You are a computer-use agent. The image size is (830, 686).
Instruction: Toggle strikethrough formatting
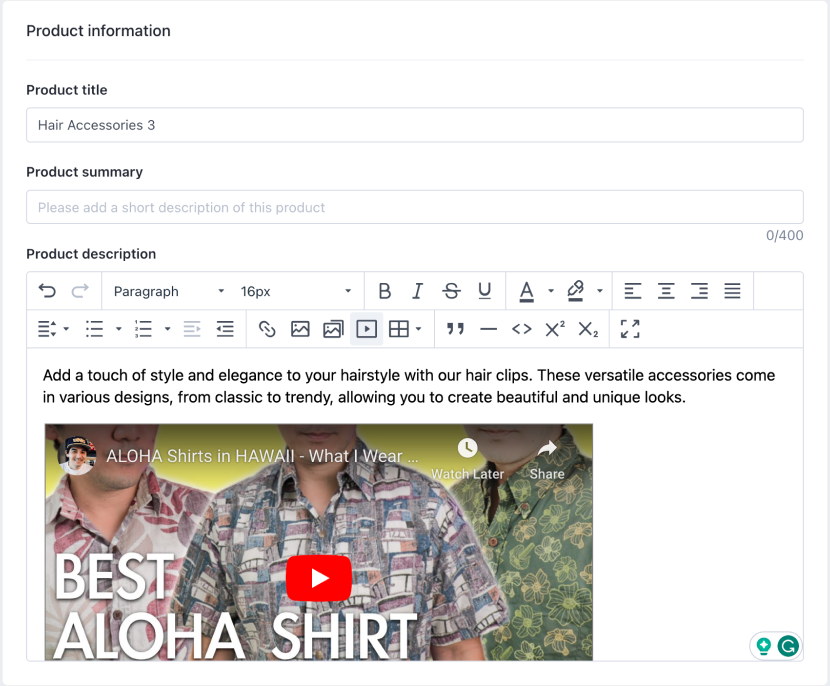point(452,291)
